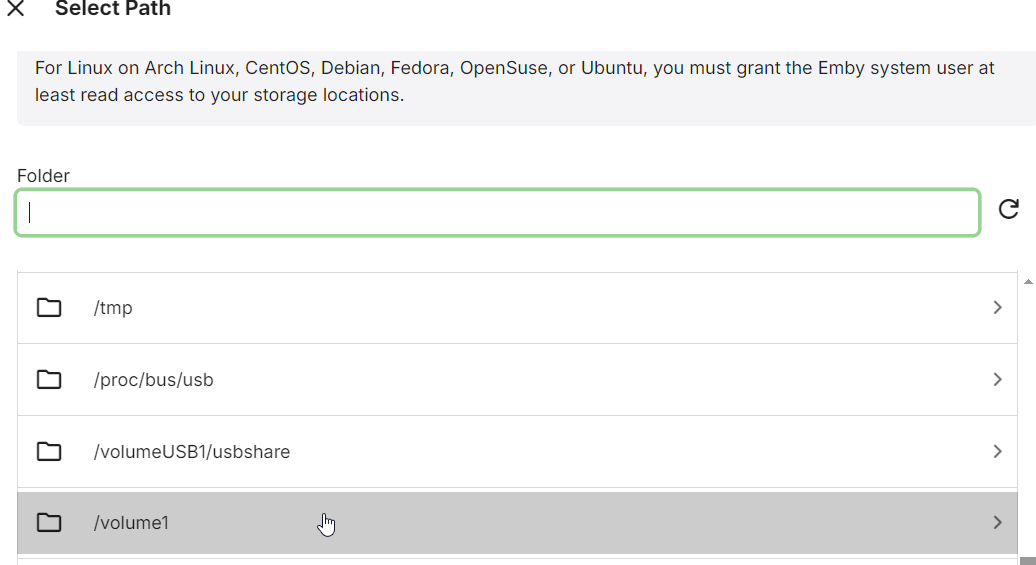This screenshot has width=1036, height=565.
Task: Click the folder icon beside /proc/bus/usb
Action: tap(49, 380)
